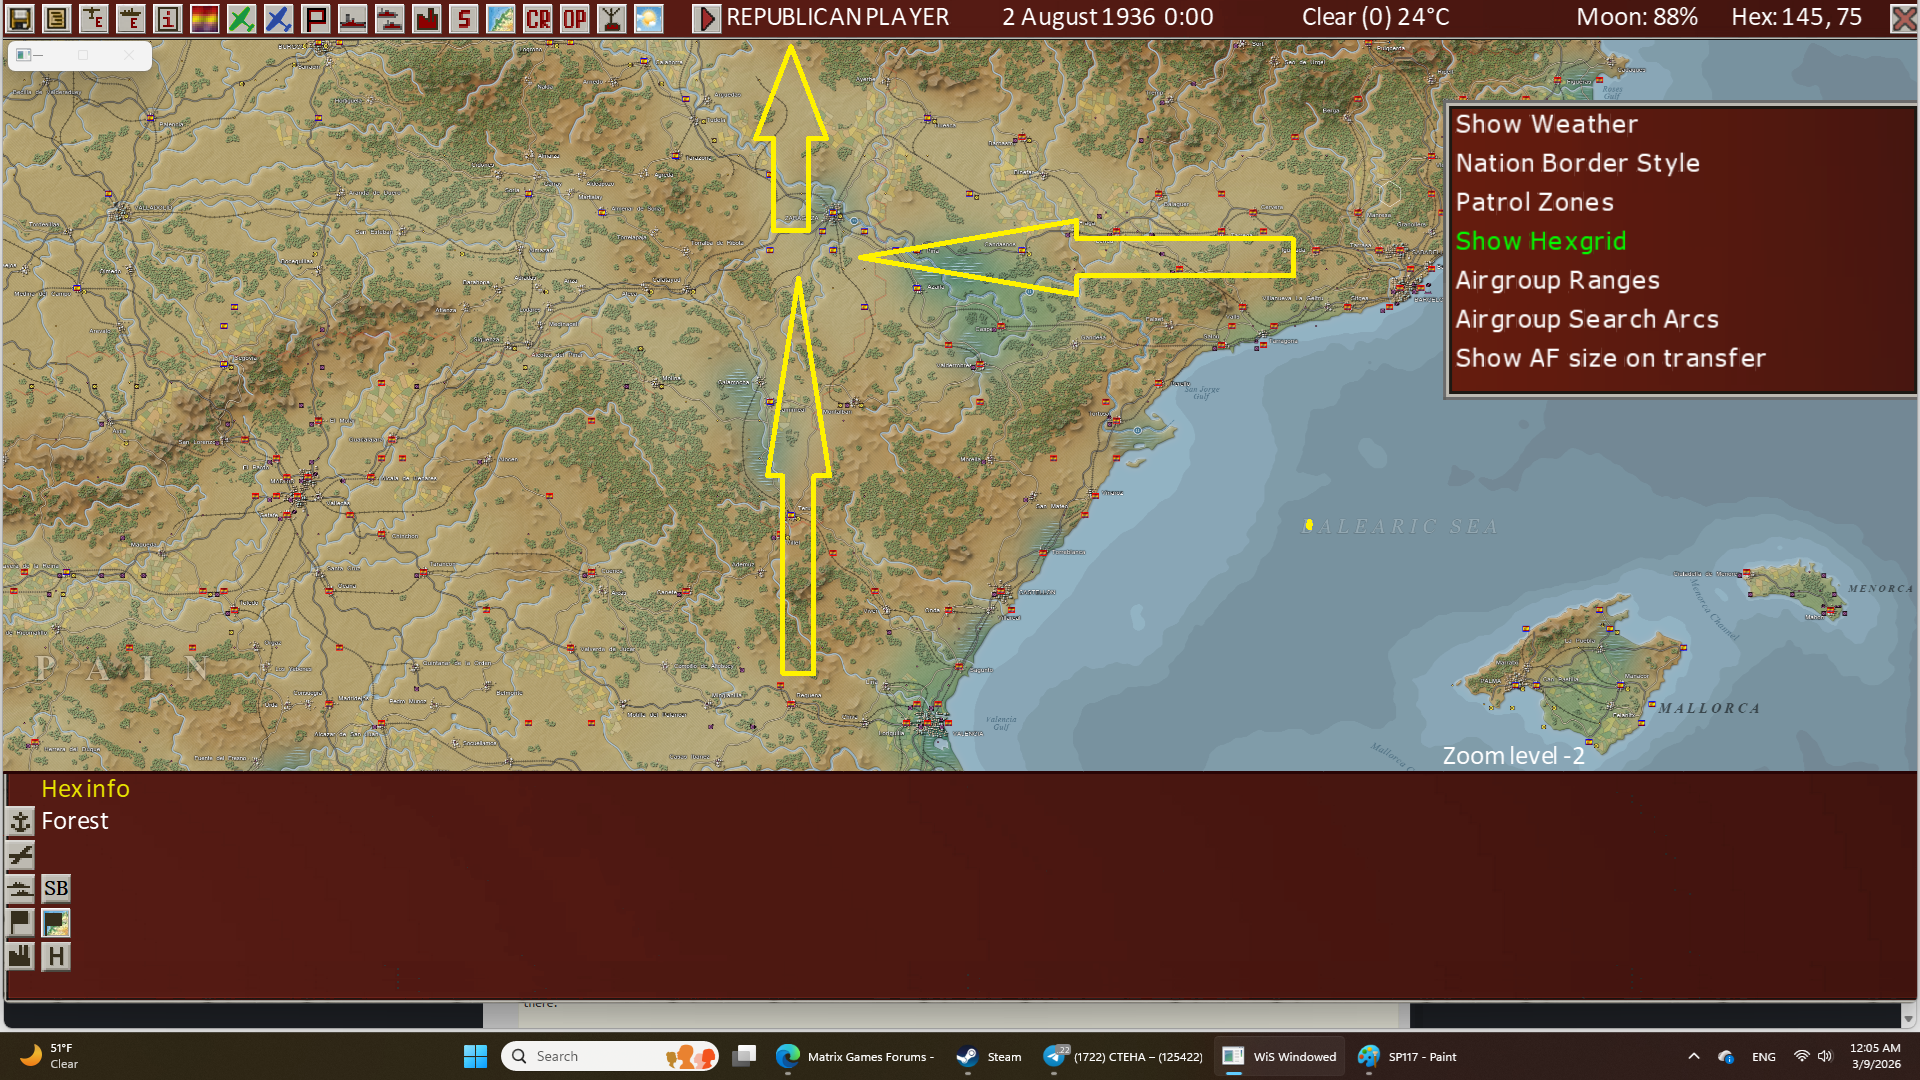Viewport: 1920px width, 1080px height.
Task: Open Steam from the Windows taskbar
Action: click(x=989, y=1056)
